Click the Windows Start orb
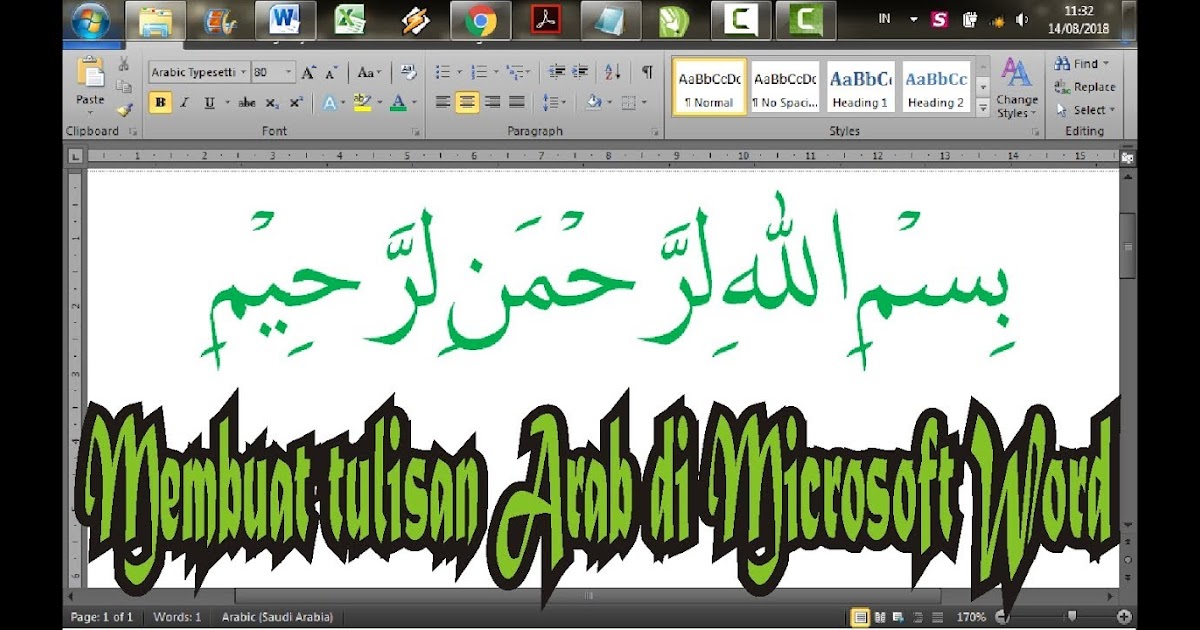The height and width of the screenshot is (630, 1200). (91, 20)
